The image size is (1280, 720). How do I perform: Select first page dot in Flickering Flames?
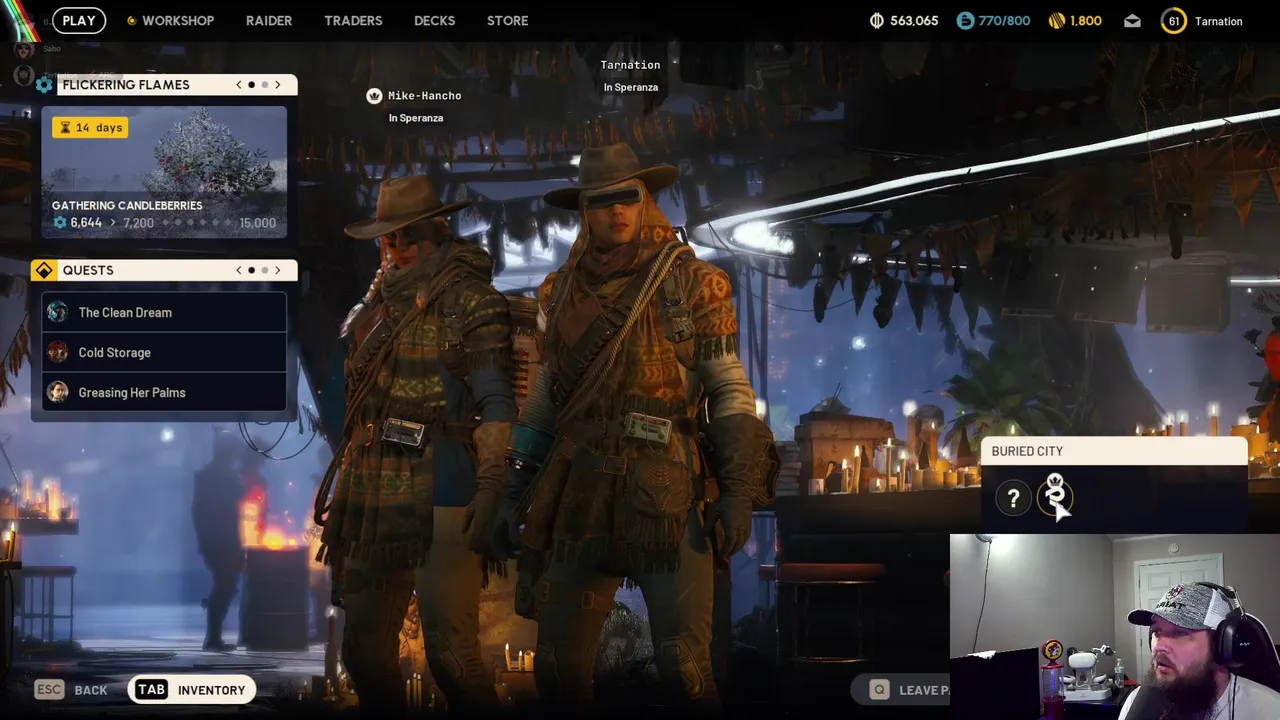251,85
